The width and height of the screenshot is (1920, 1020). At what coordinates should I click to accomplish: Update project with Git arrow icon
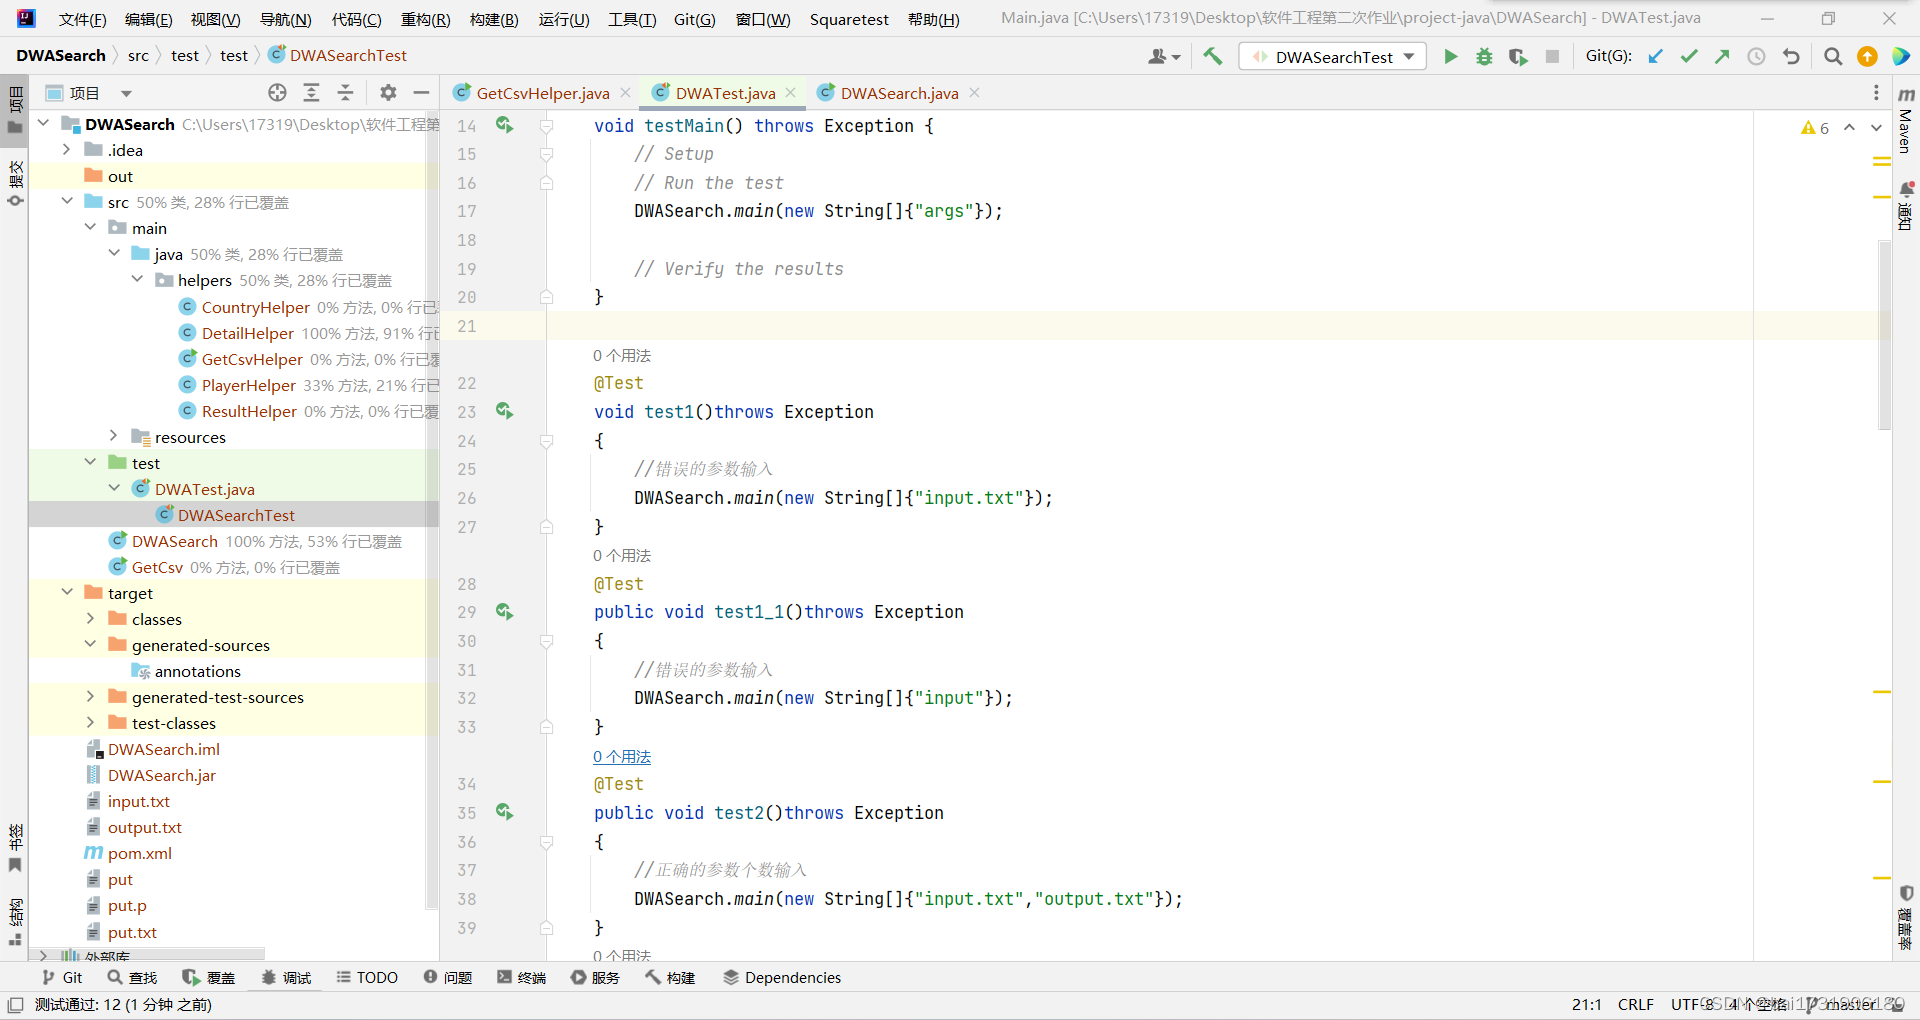(x=1656, y=57)
